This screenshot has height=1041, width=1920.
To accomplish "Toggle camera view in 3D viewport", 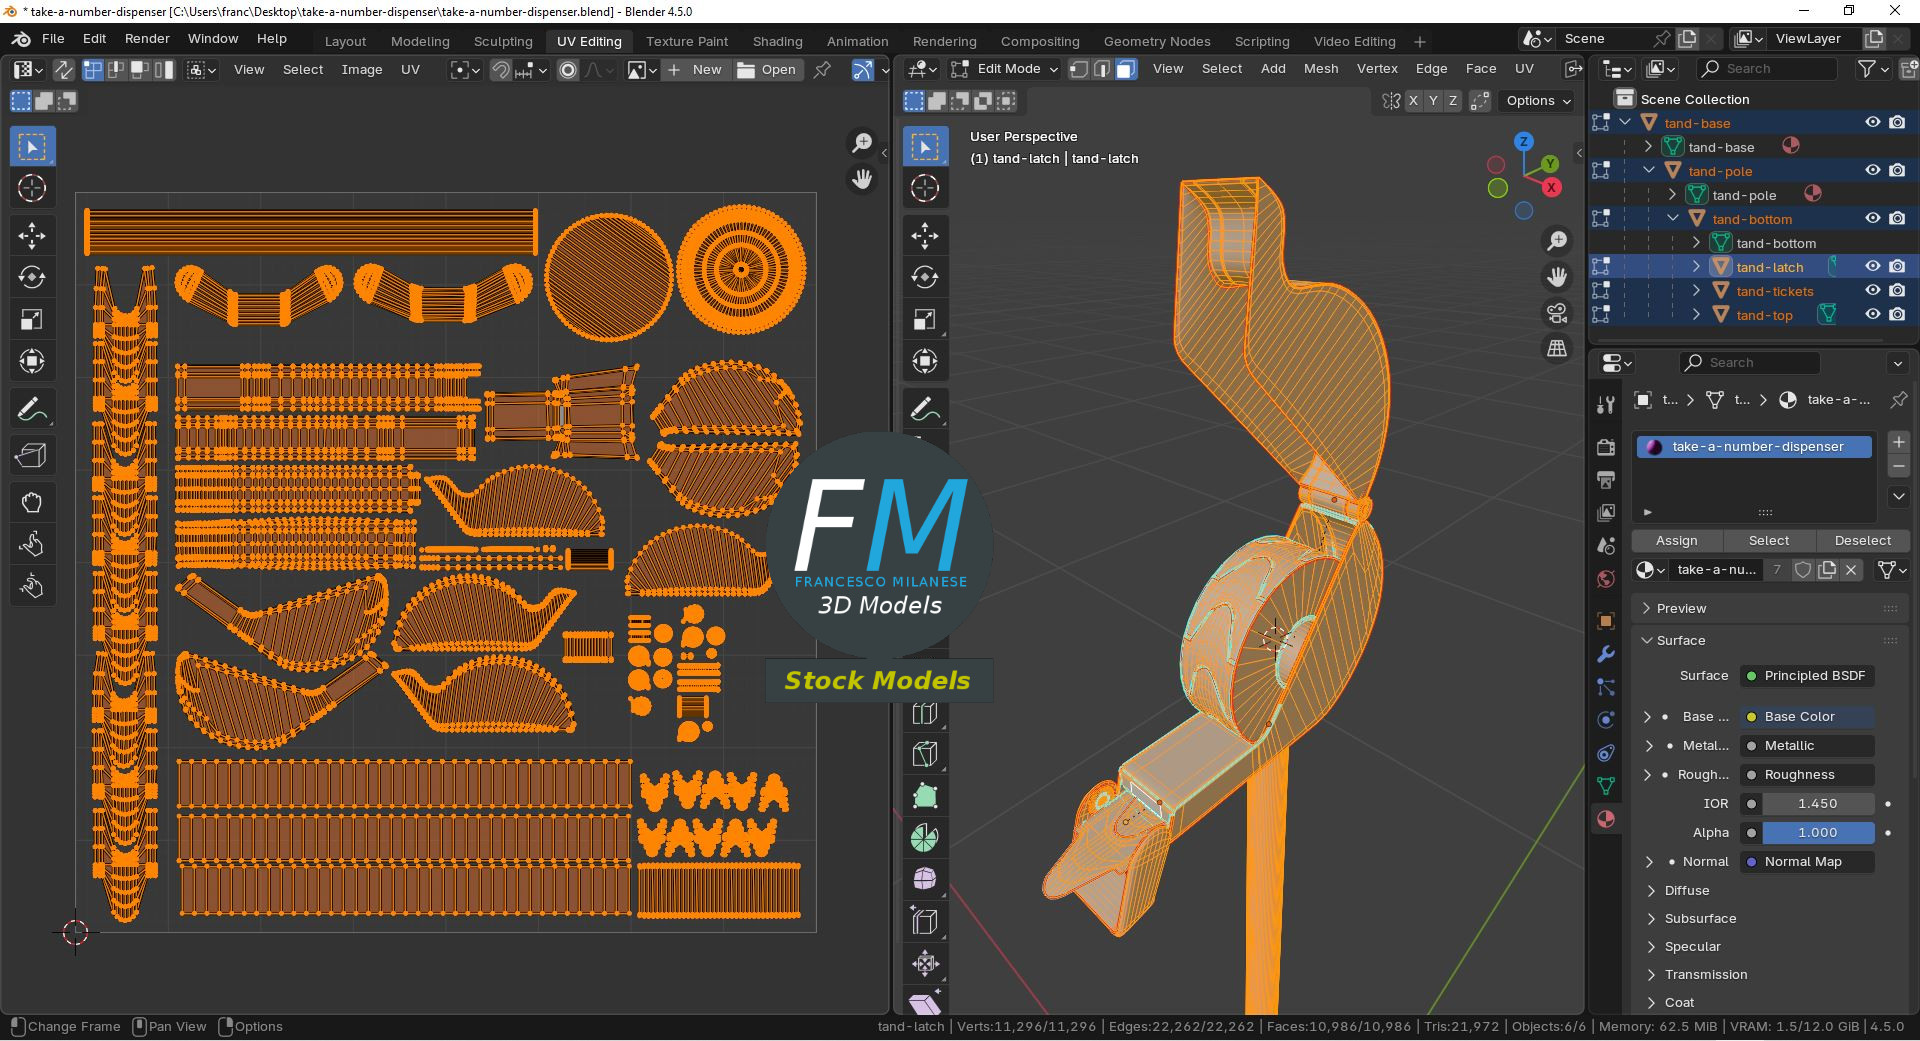I will [1557, 313].
